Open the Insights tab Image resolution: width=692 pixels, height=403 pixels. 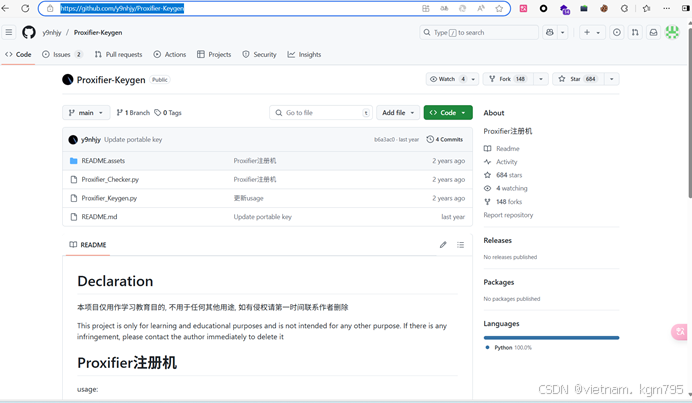(x=305, y=54)
